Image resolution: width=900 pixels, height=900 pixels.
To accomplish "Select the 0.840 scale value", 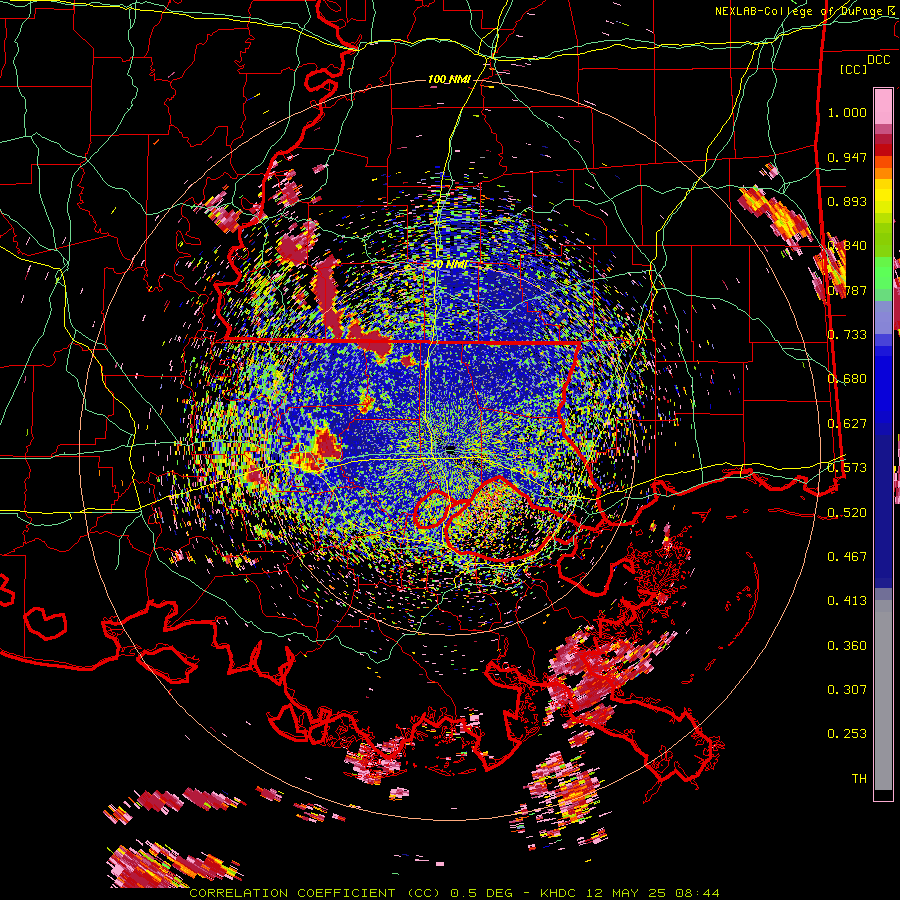I will (x=847, y=246).
